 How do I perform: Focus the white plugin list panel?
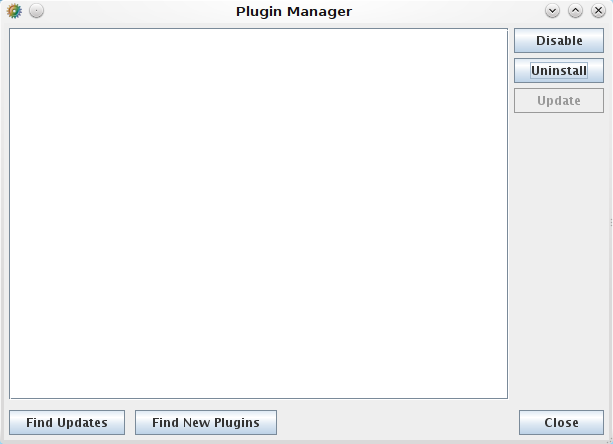coord(258,213)
